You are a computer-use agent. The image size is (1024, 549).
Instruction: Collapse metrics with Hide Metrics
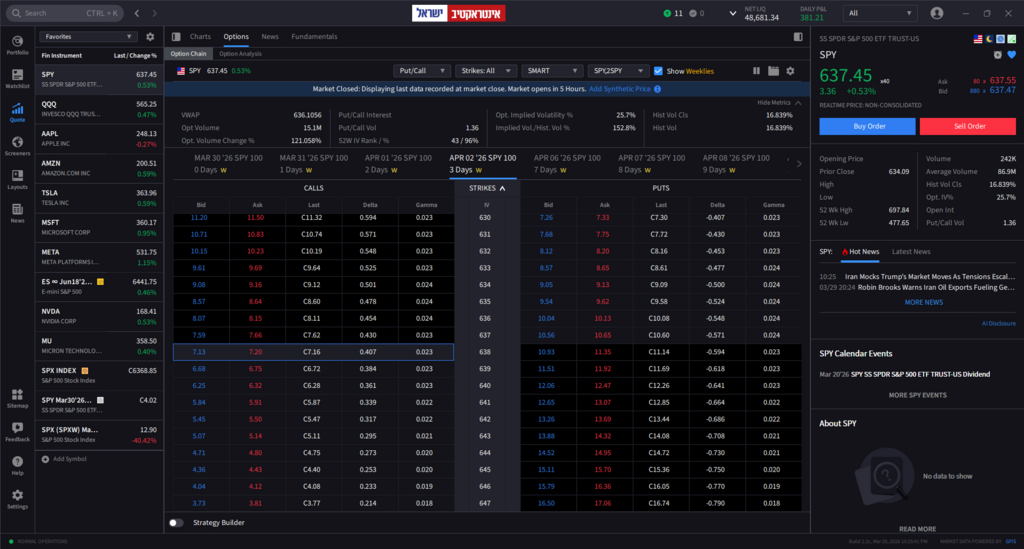click(x=779, y=102)
